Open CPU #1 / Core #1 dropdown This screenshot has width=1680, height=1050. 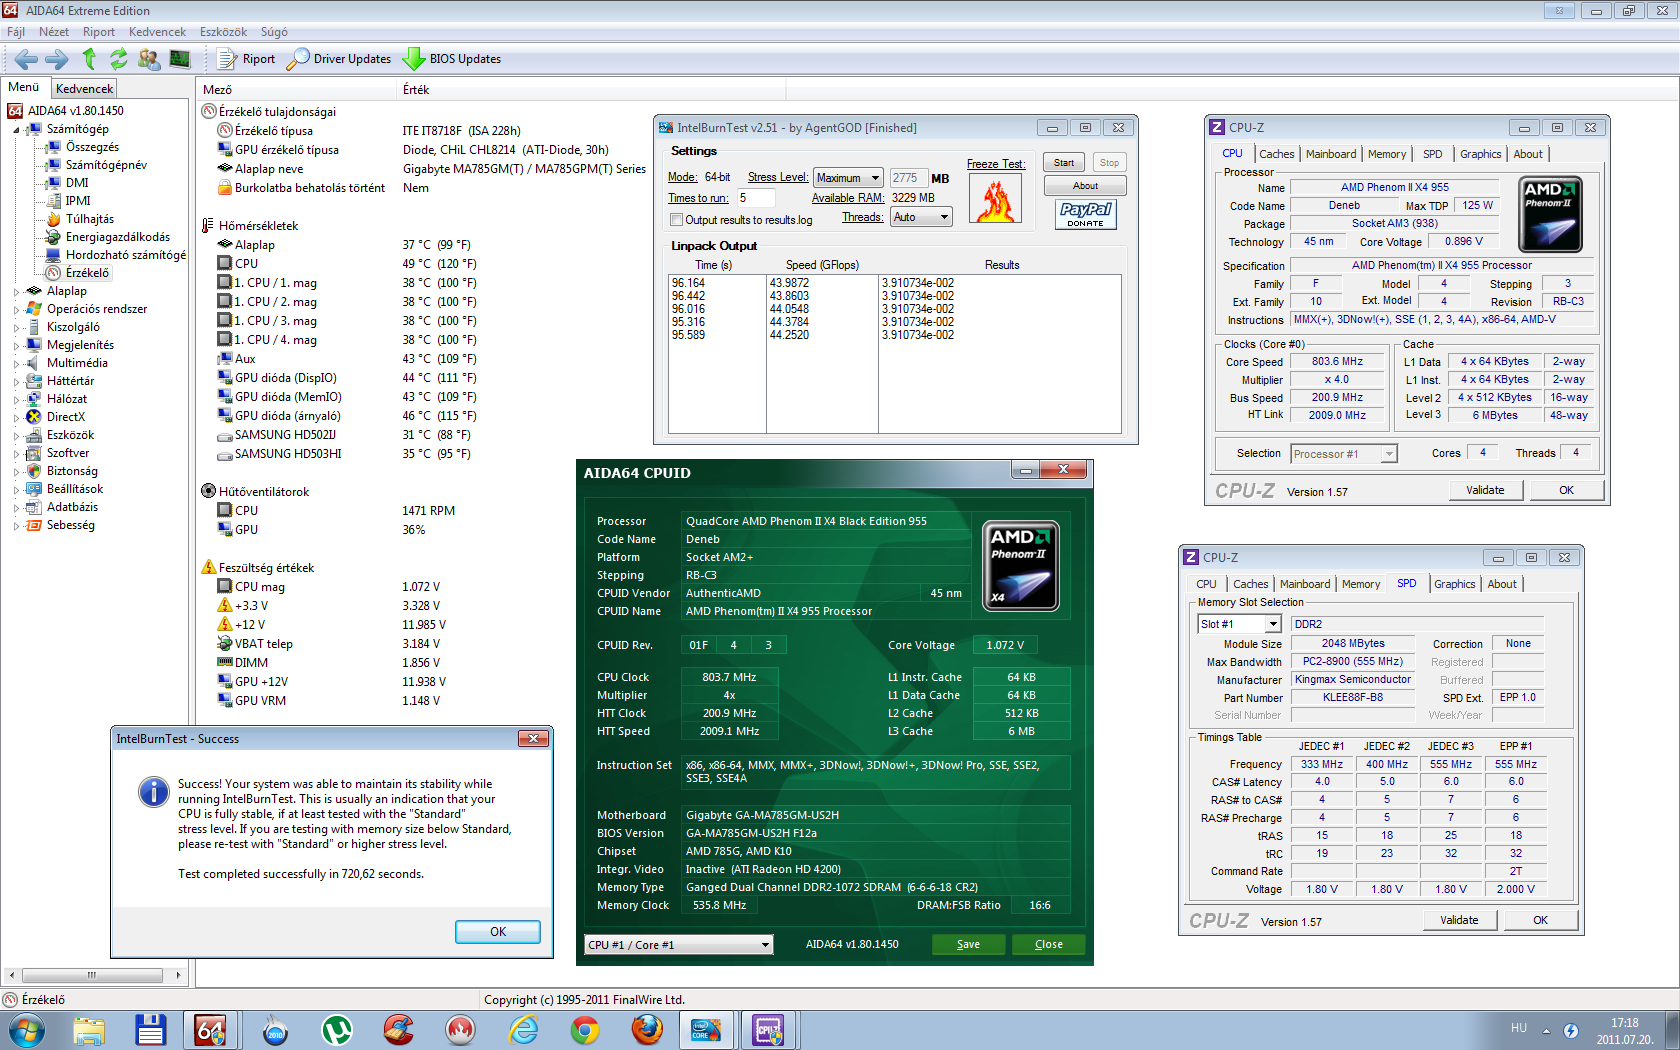point(678,945)
